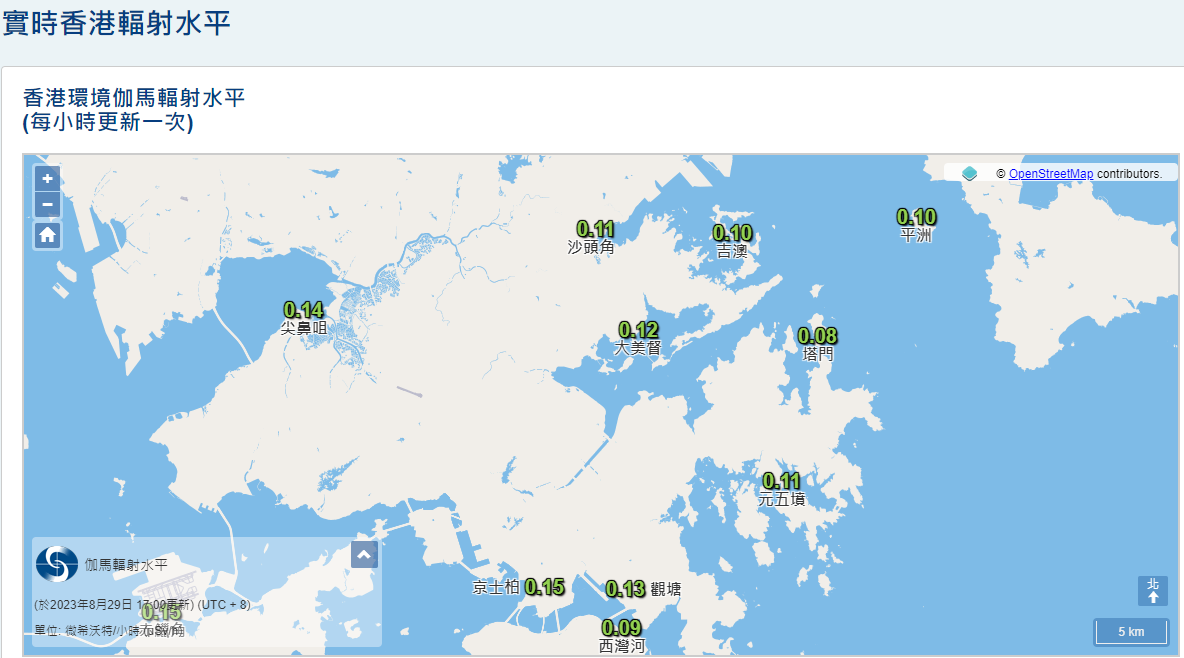Screen dimensions: 1184x658
Task: Zoom in on the radiation map
Action: (47, 179)
